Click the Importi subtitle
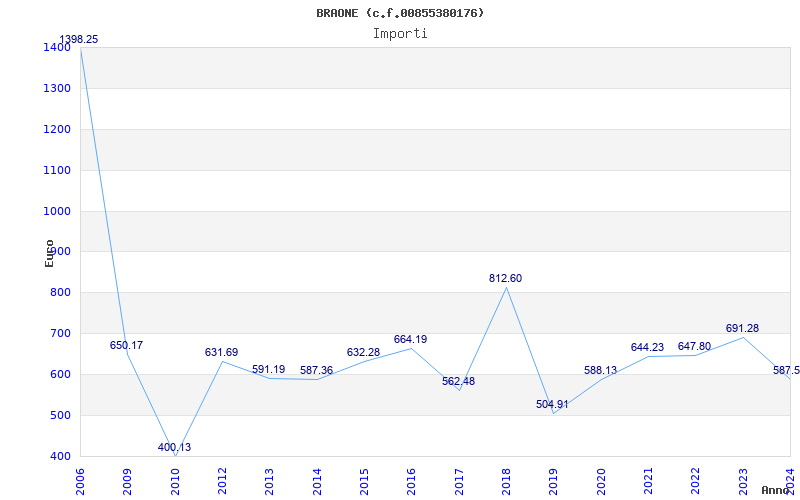Viewport: 800px width, 500px height. [400, 34]
